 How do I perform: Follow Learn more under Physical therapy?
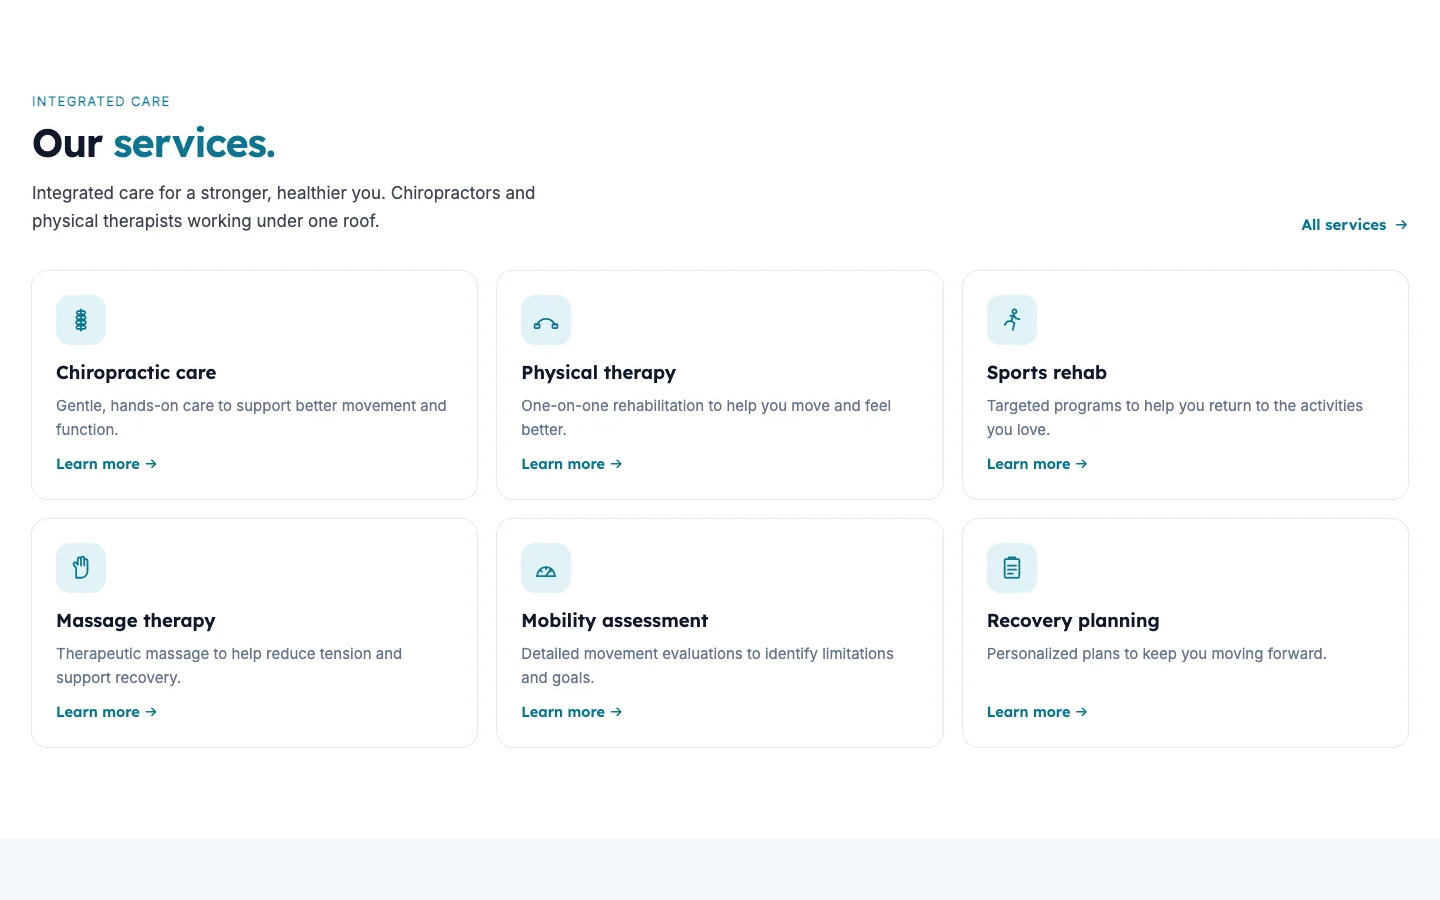(572, 464)
